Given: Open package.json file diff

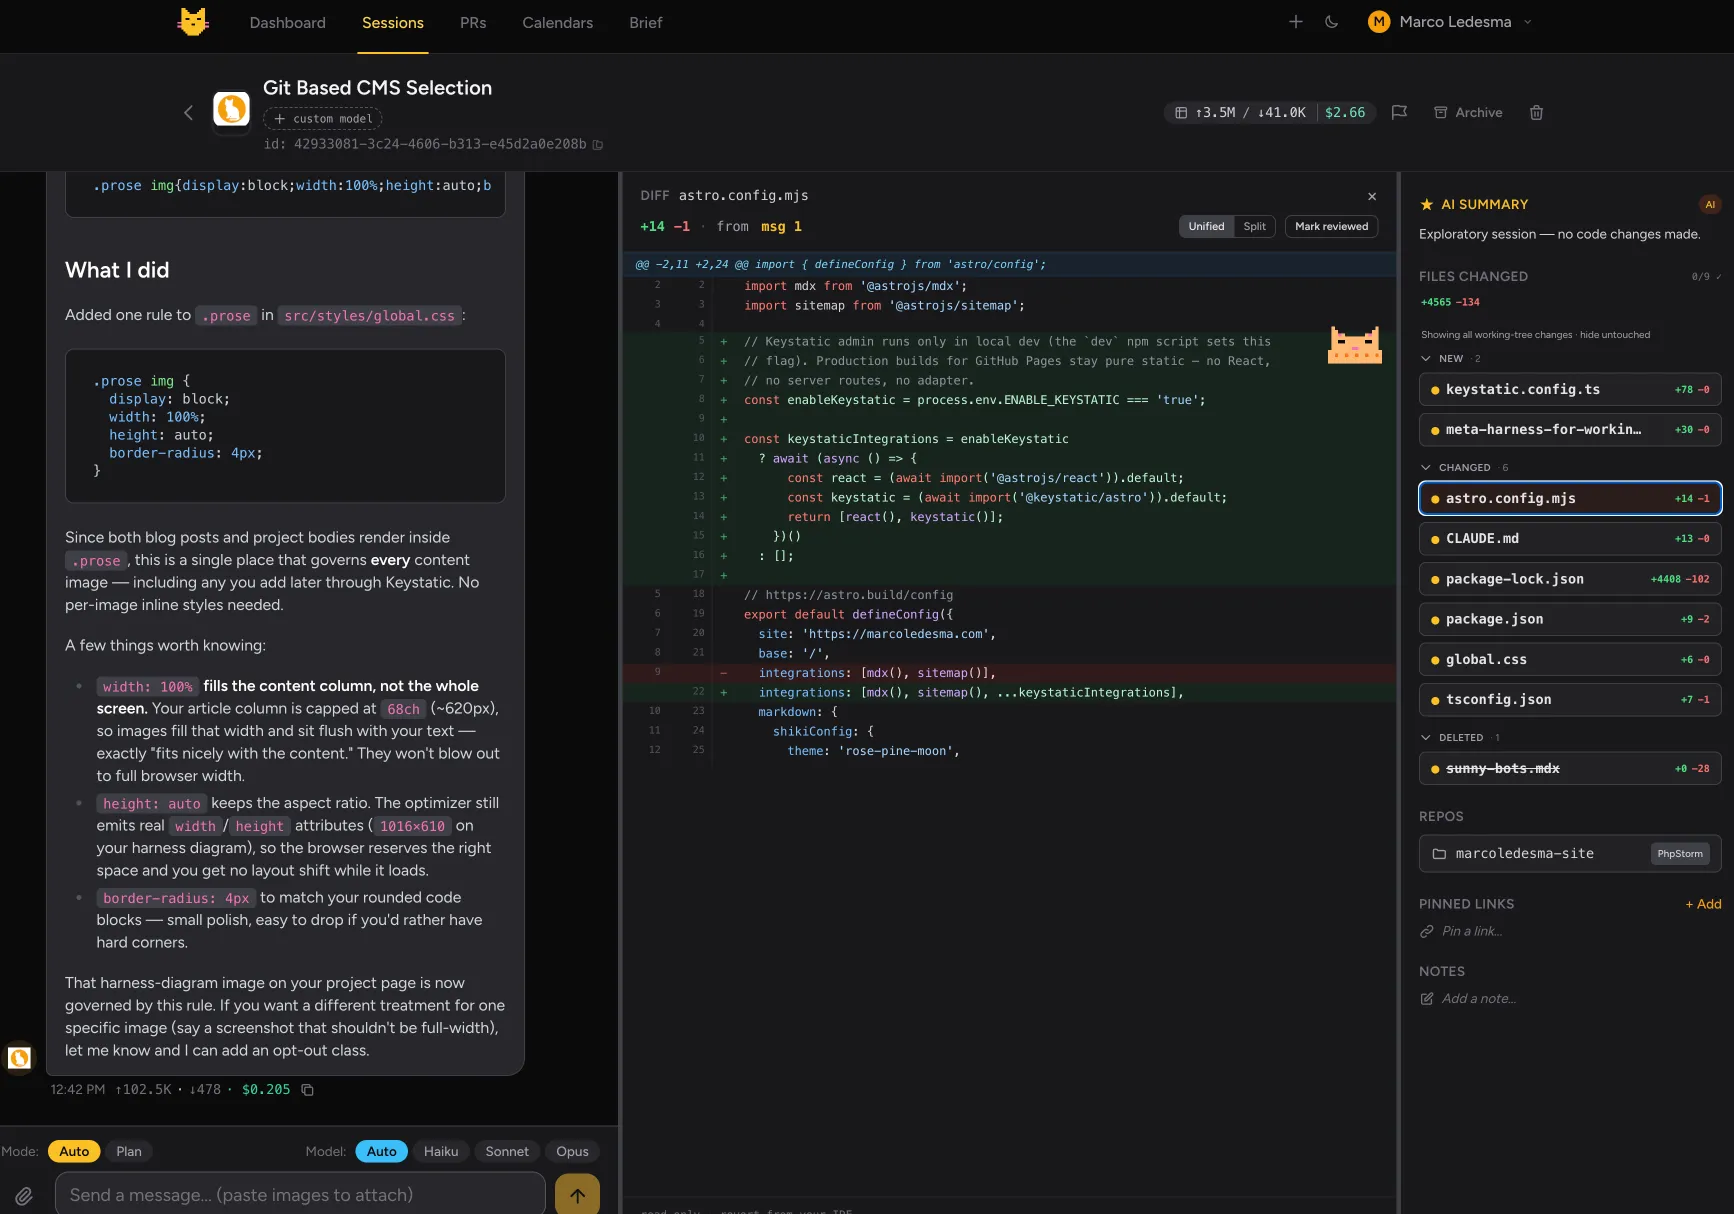Looking at the screenshot, I should [1570, 619].
